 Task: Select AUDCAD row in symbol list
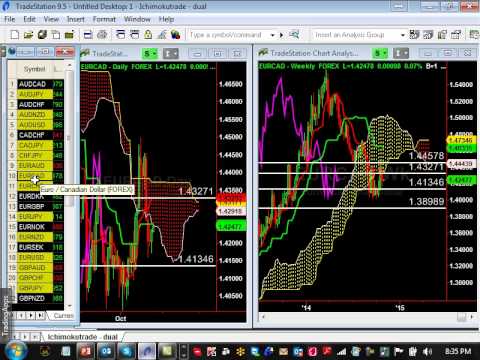click(x=35, y=84)
